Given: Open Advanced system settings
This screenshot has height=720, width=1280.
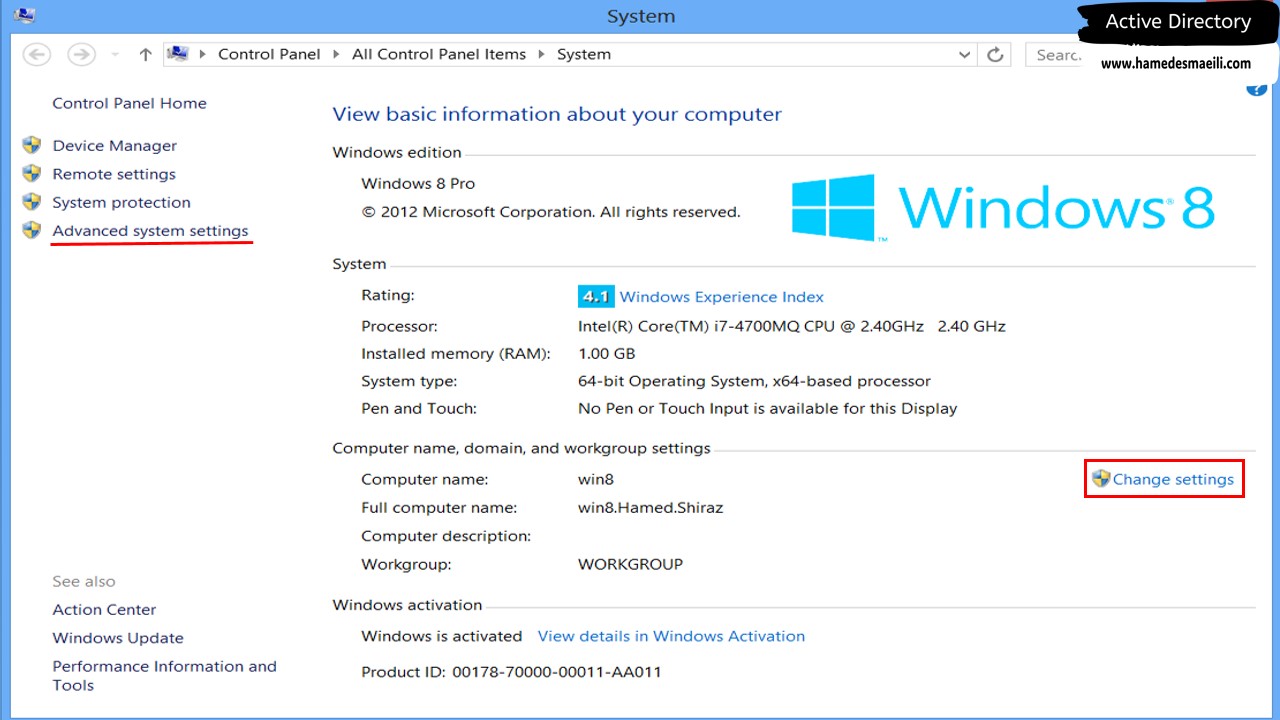Looking at the screenshot, I should tap(150, 231).
